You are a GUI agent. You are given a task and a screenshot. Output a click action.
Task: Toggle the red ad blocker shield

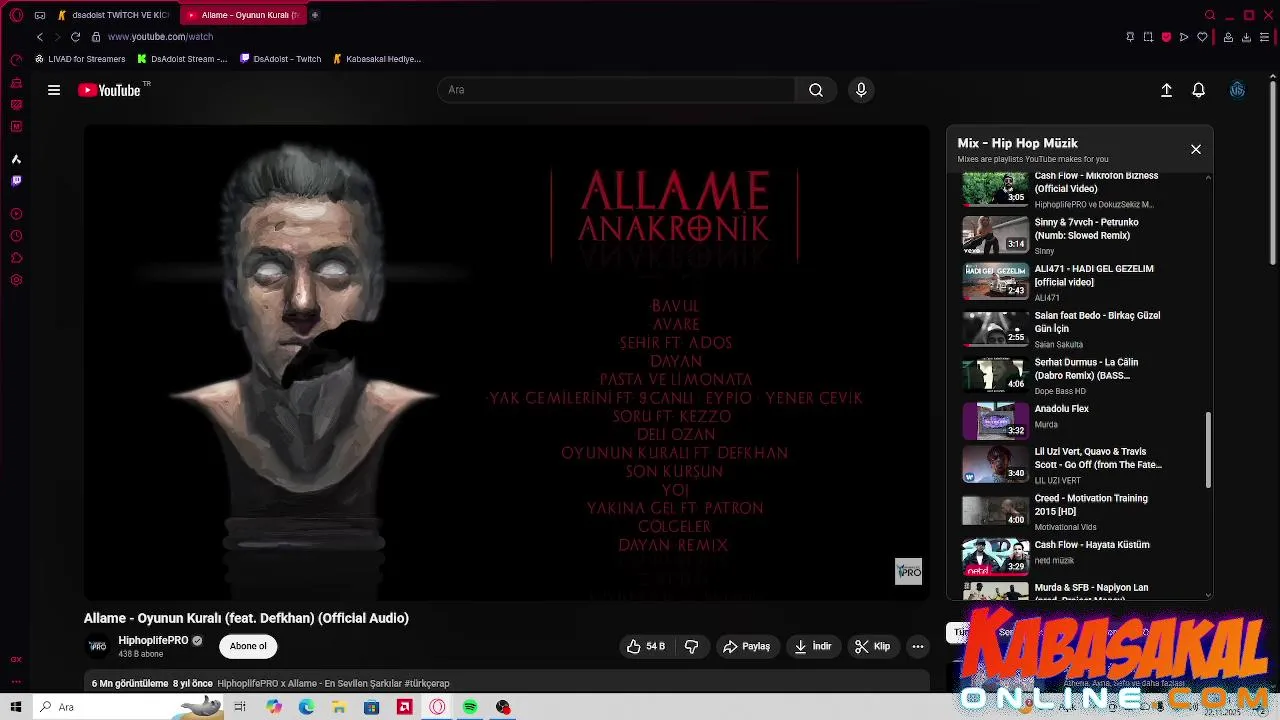point(1166,37)
